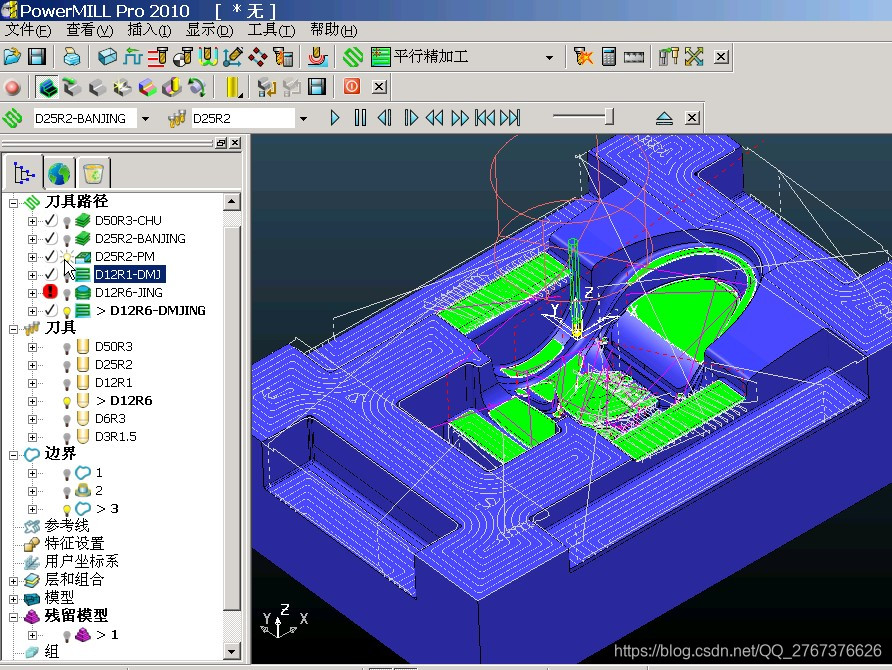Click the eject icon on simulation bar
This screenshot has height=670, width=892.
pyautogui.click(x=664, y=118)
